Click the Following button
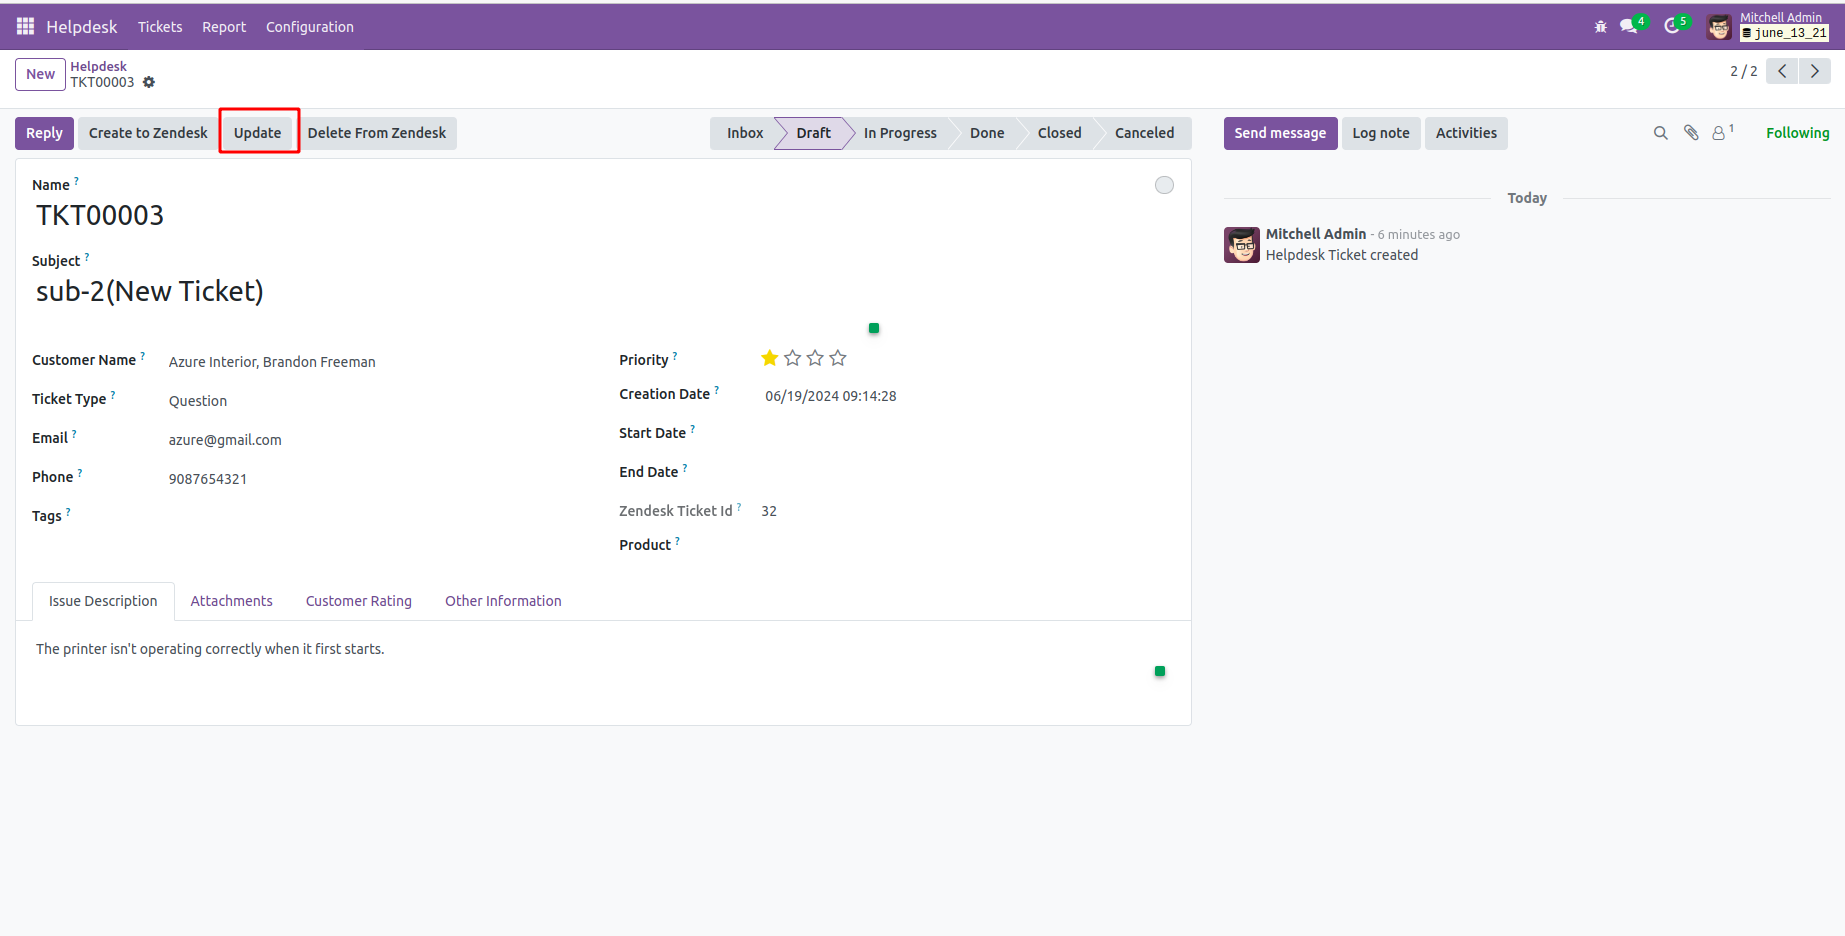1845x936 pixels. pos(1797,133)
